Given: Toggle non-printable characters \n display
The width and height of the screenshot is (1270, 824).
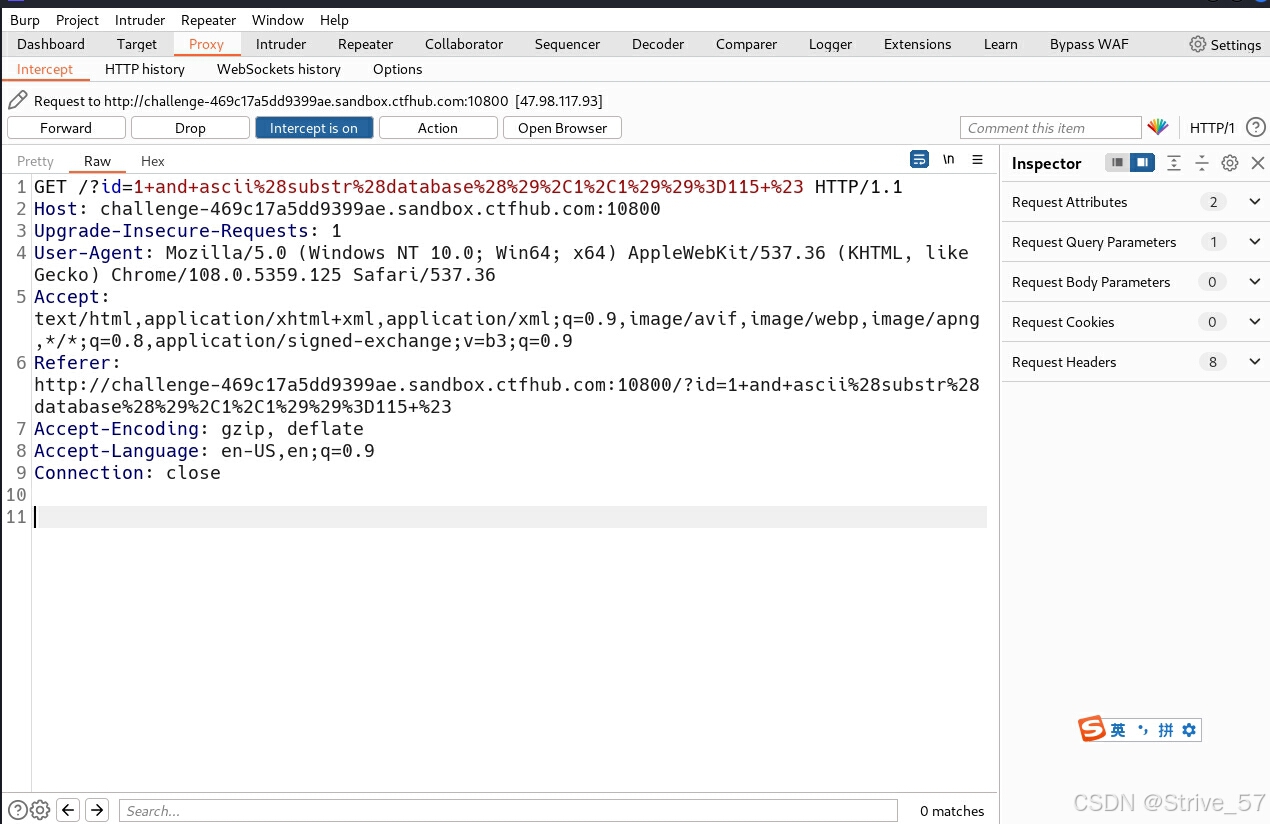Looking at the screenshot, I should (949, 160).
